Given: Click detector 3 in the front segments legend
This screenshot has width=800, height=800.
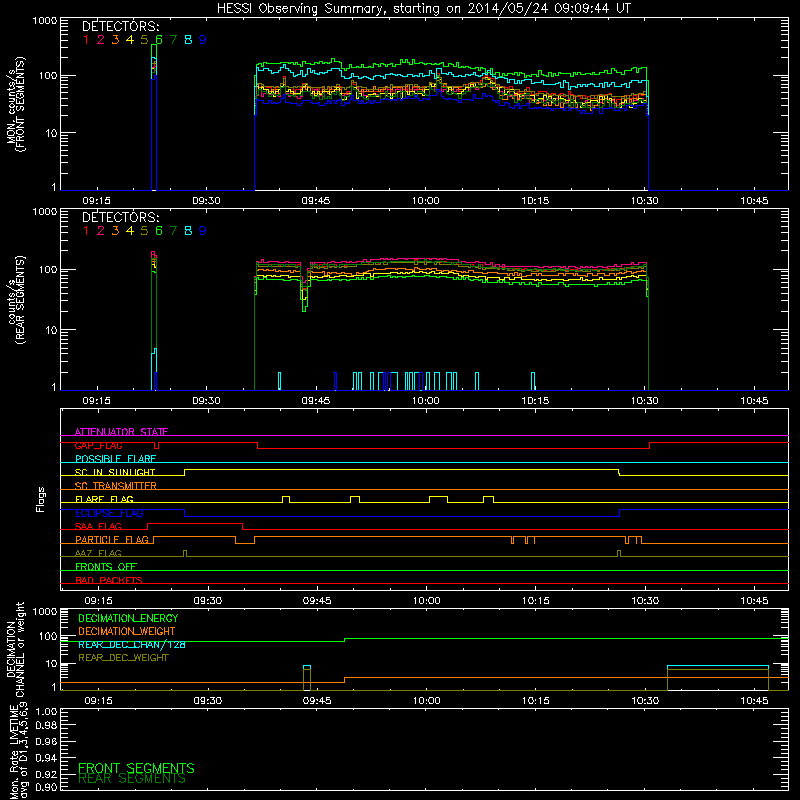Looking at the screenshot, I should point(115,40).
